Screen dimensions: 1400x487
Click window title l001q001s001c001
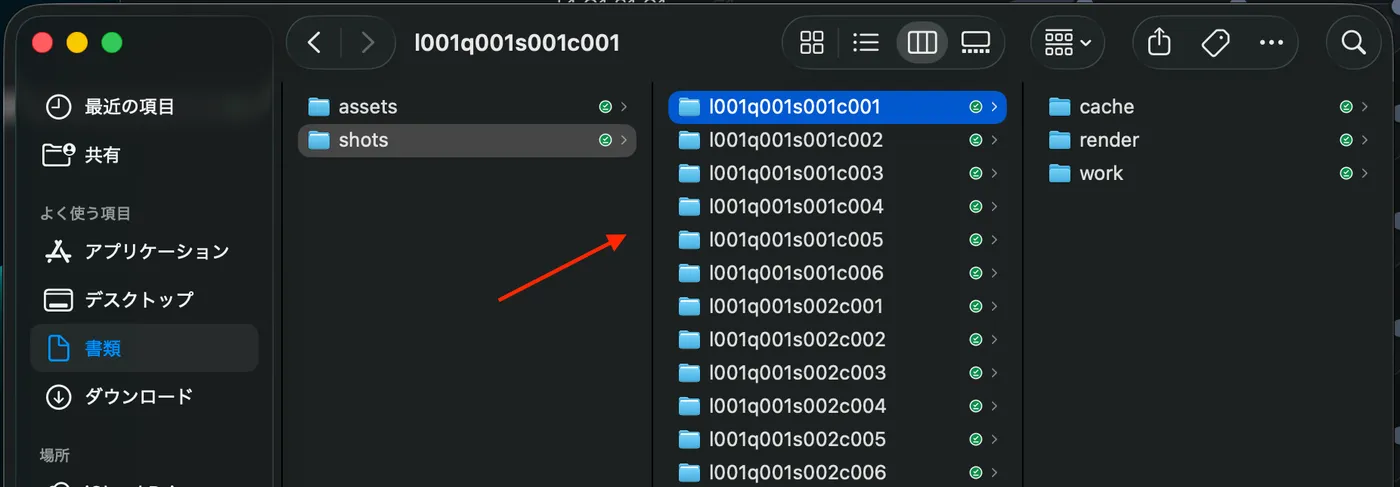(x=517, y=42)
